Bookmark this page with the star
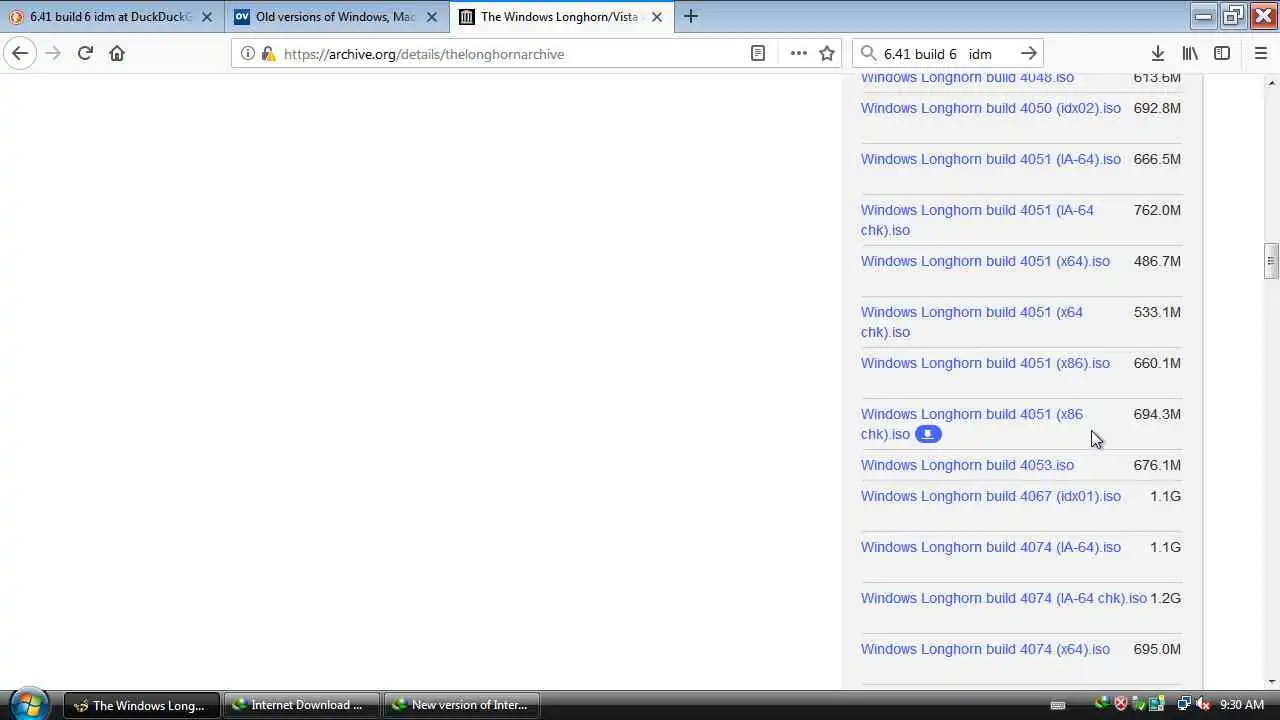The width and height of the screenshot is (1280, 720). (827, 54)
